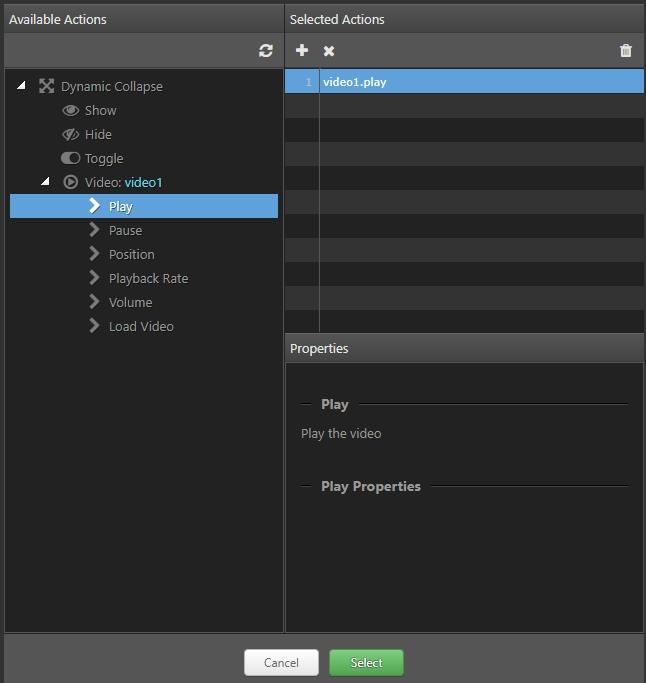
Task: Click the crossed-eye icon beside Hide
Action: (71, 134)
